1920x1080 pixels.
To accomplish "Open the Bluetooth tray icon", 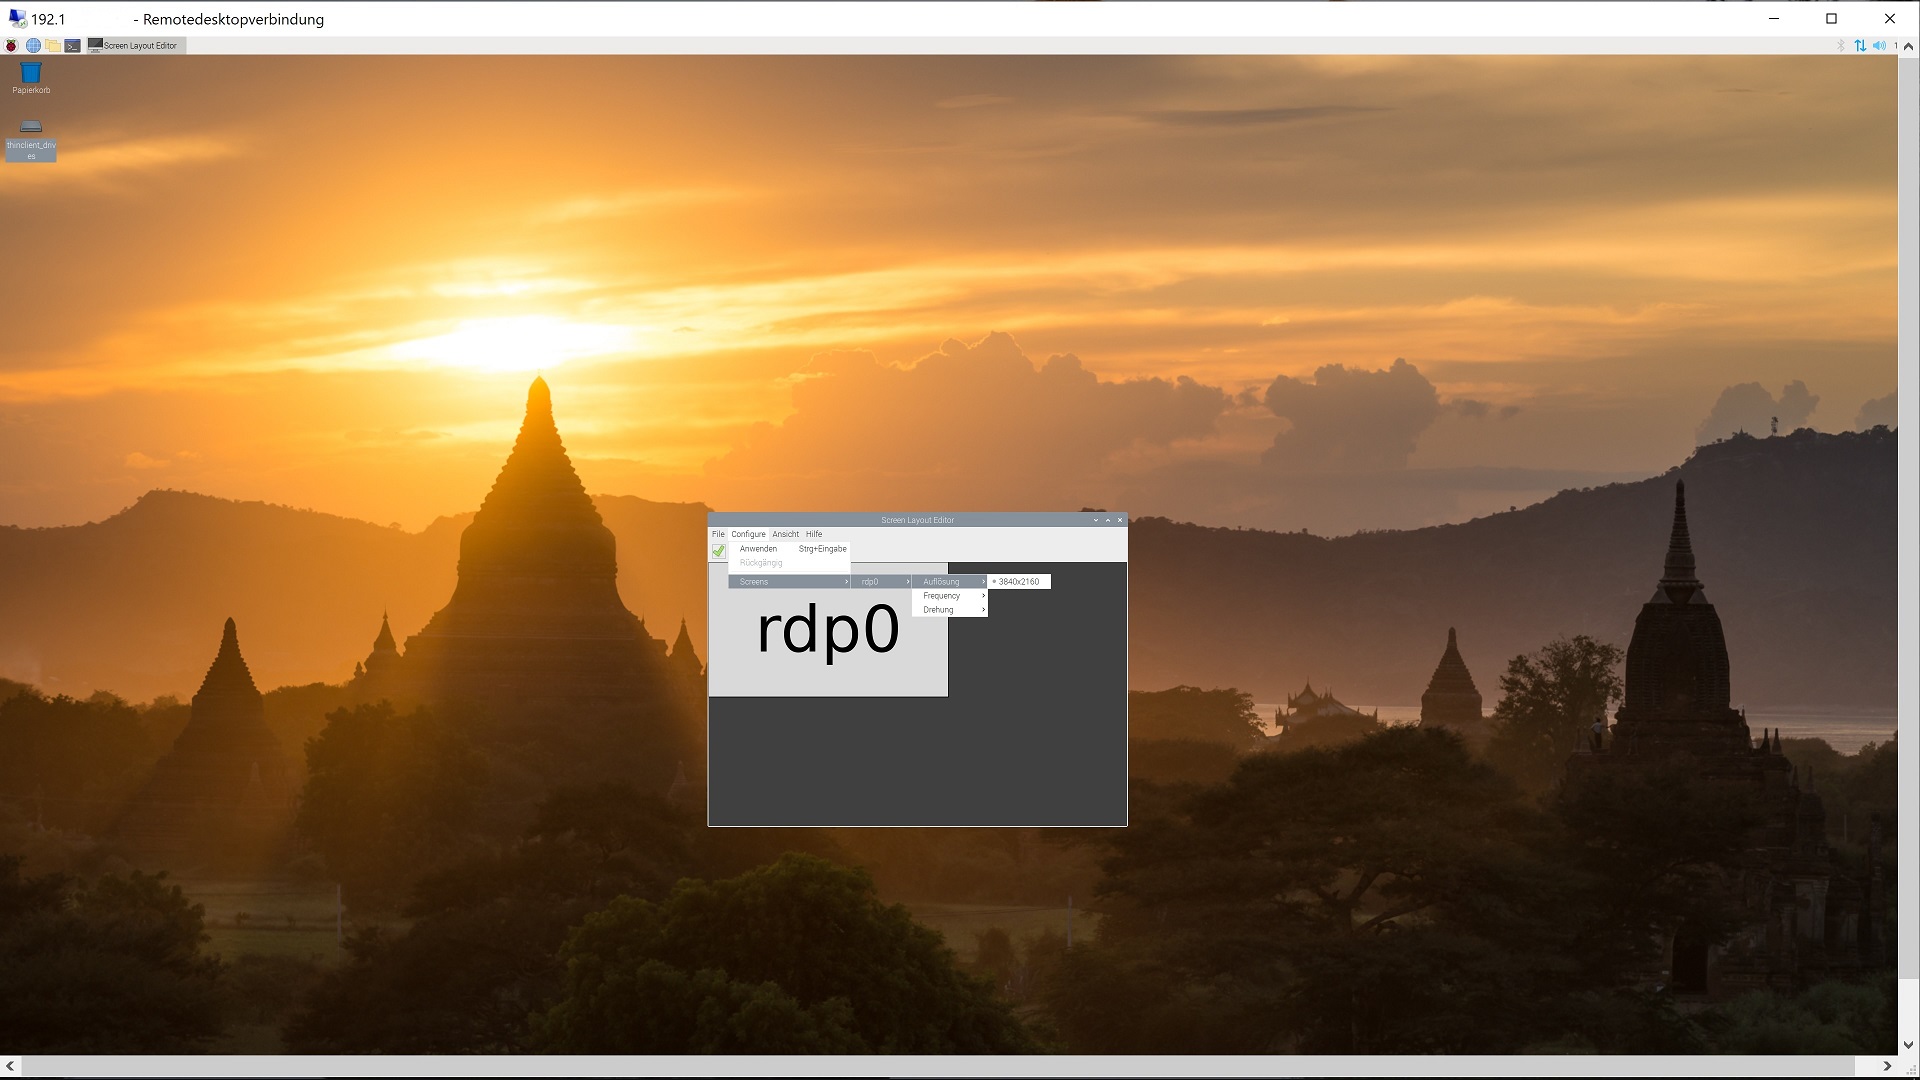I will click(x=1841, y=45).
